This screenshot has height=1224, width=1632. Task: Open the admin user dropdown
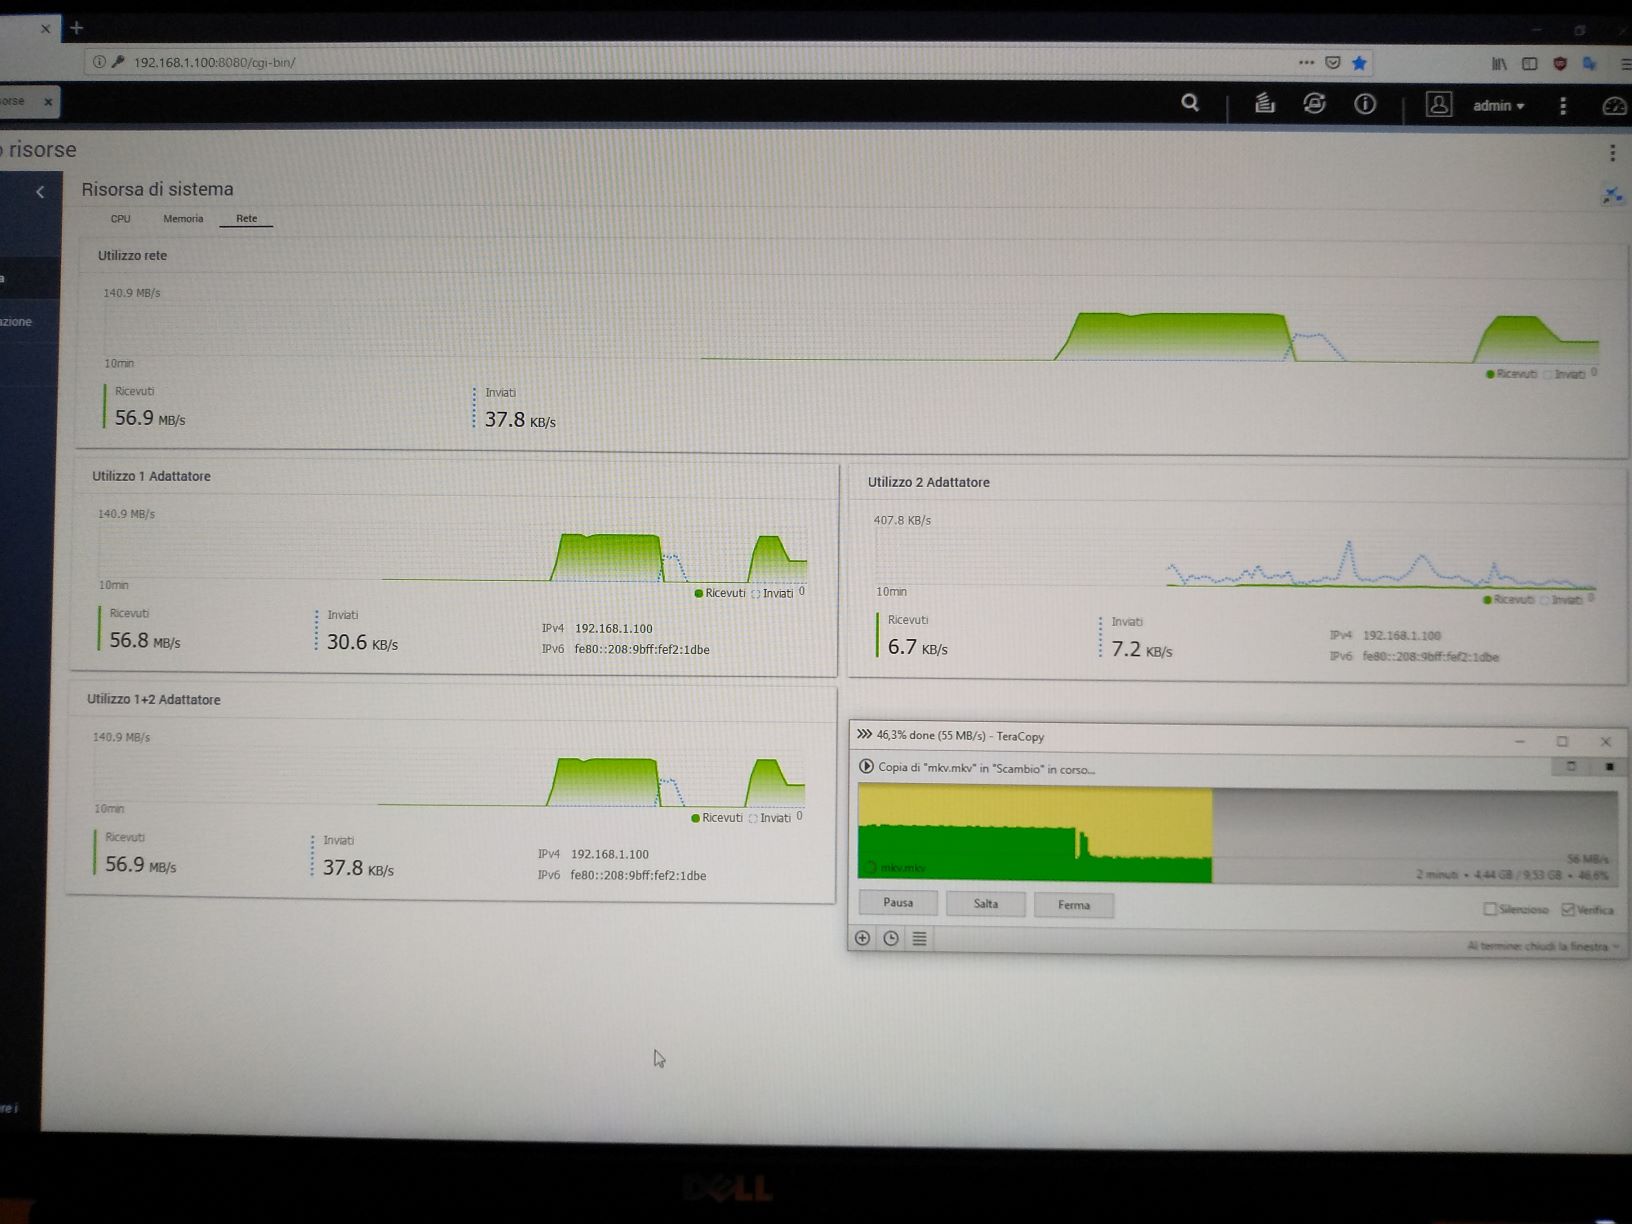click(1498, 106)
